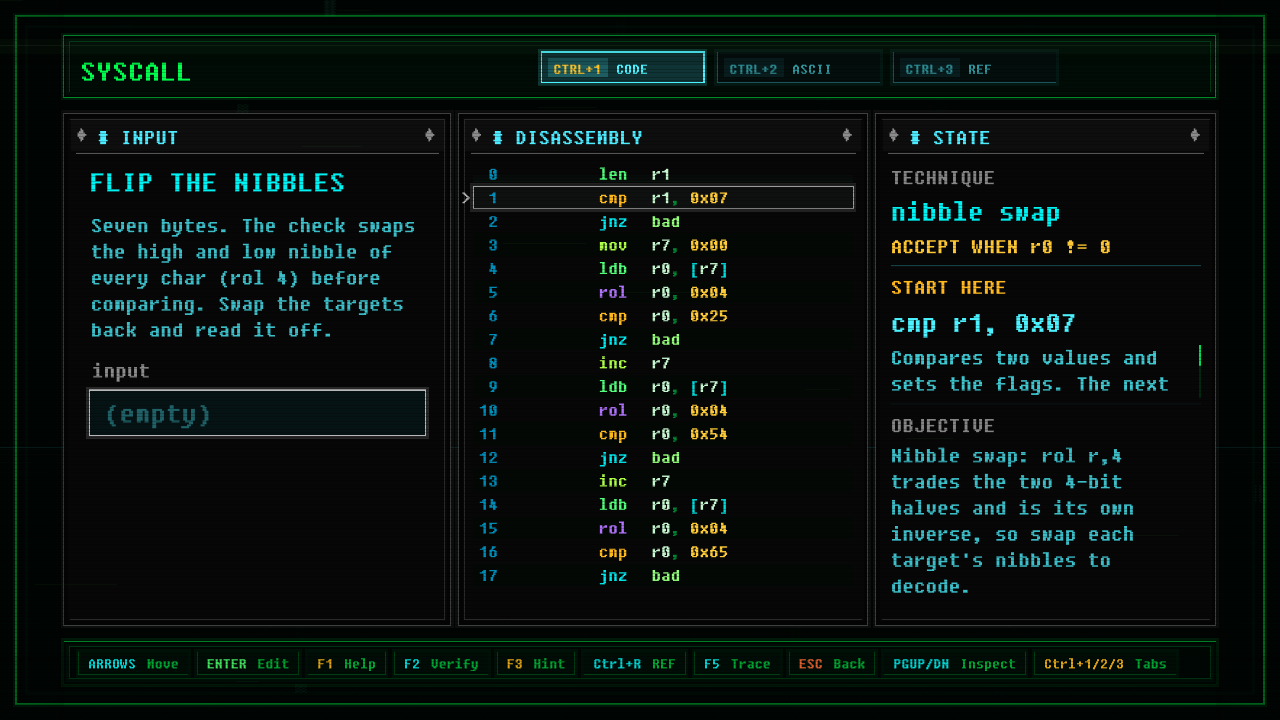
Task: Click the Ctrl+R REF shortcut
Action: [634, 664]
